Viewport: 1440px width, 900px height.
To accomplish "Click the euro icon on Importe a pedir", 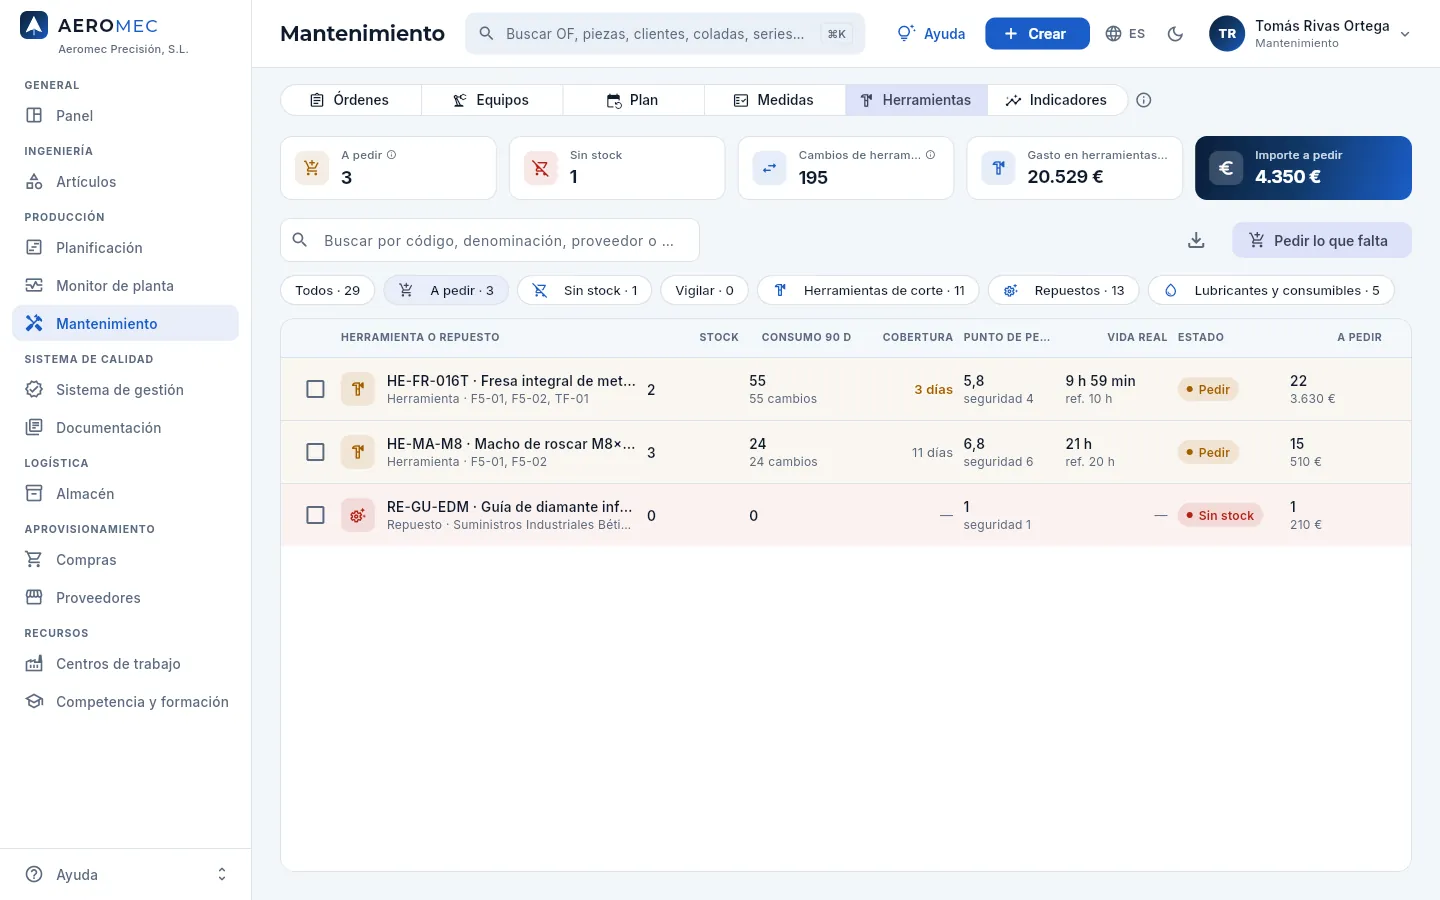I will [x=1226, y=168].
